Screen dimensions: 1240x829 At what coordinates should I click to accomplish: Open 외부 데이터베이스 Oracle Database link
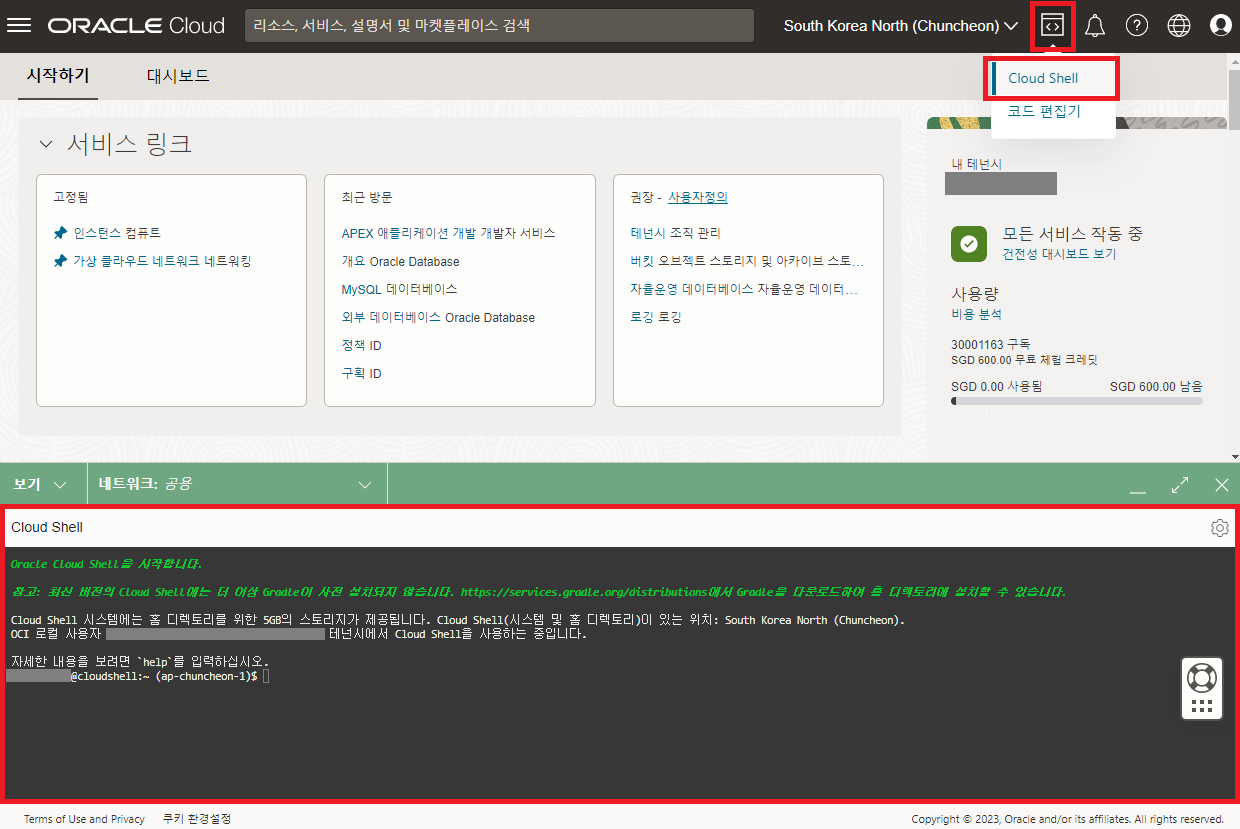[x=438, y=317]
